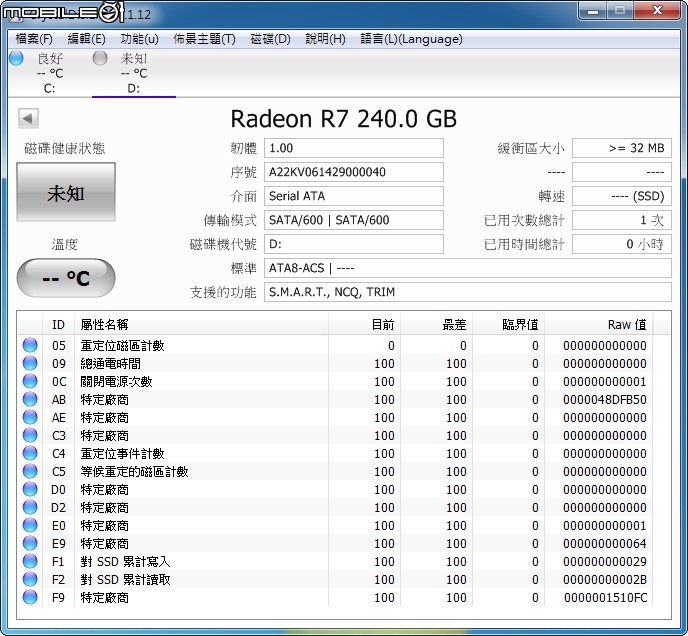This screenshot has width=688, height=636.
Task: Click buffer size field >= 32 MB
Action: pyautogui.click(x=622, y=148)
